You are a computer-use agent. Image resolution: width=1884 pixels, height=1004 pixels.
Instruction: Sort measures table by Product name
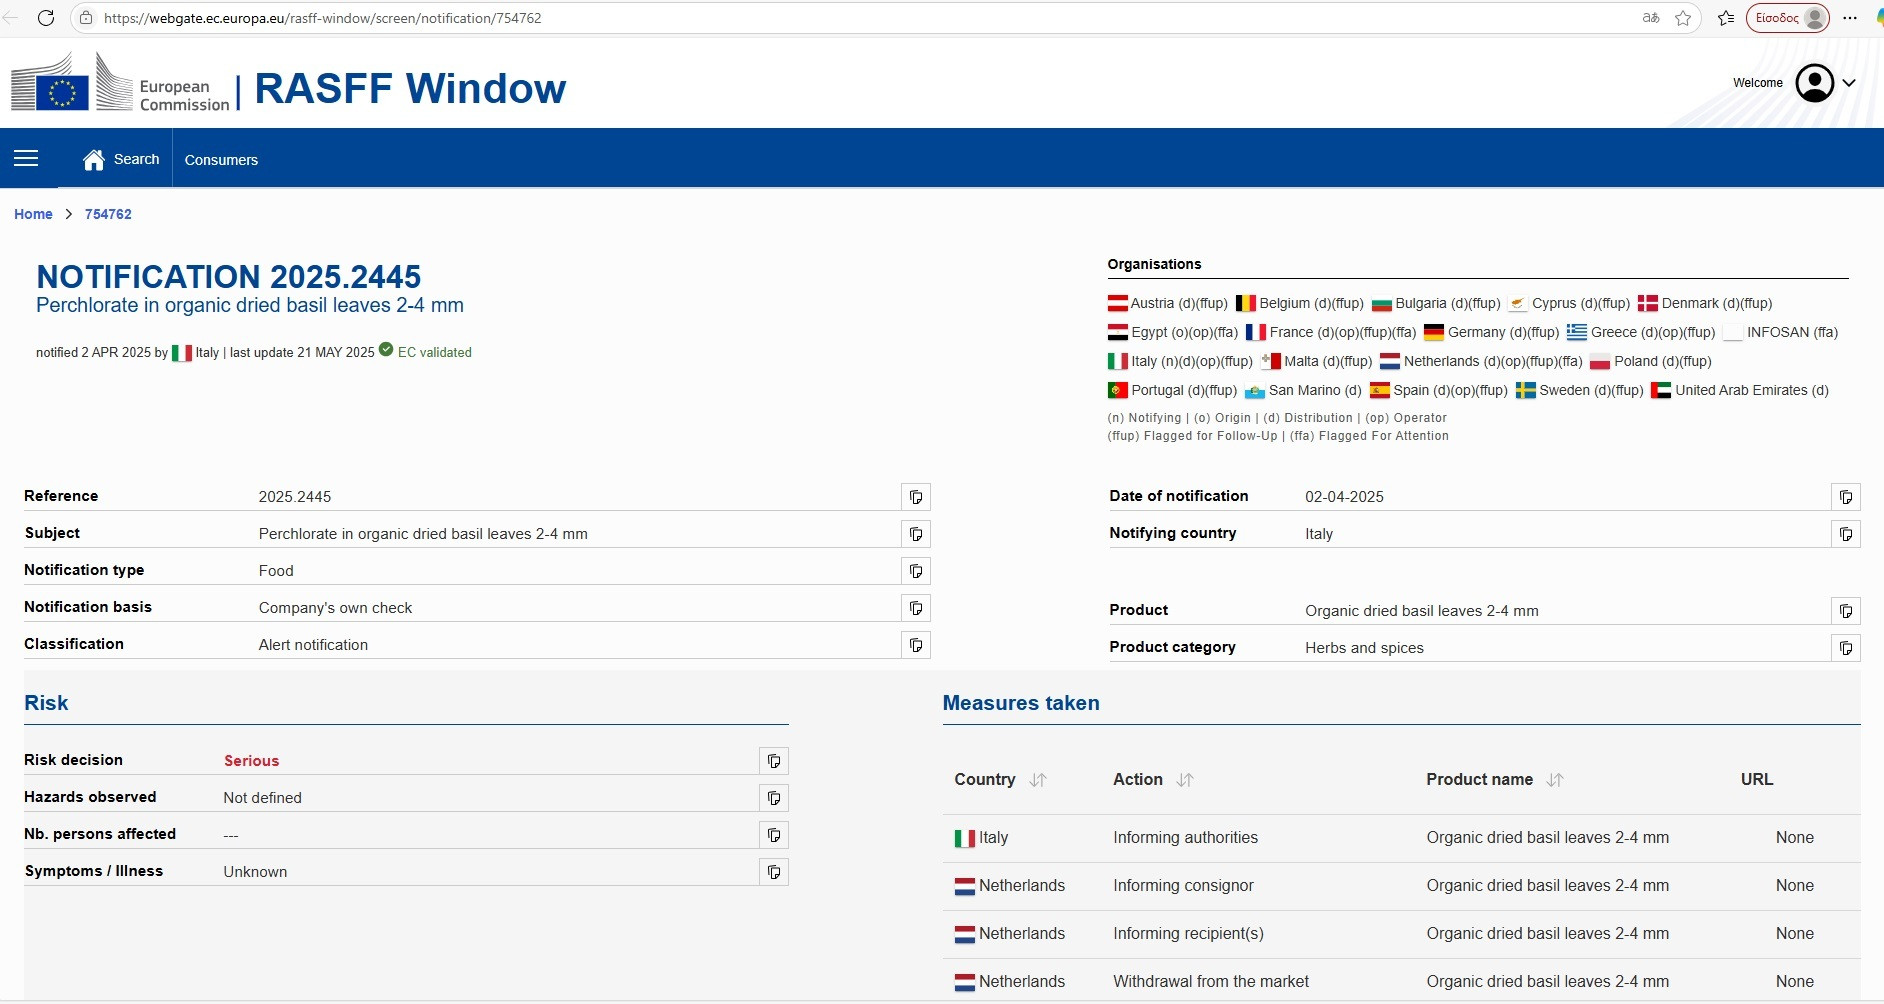click(x=1554, y=780)
